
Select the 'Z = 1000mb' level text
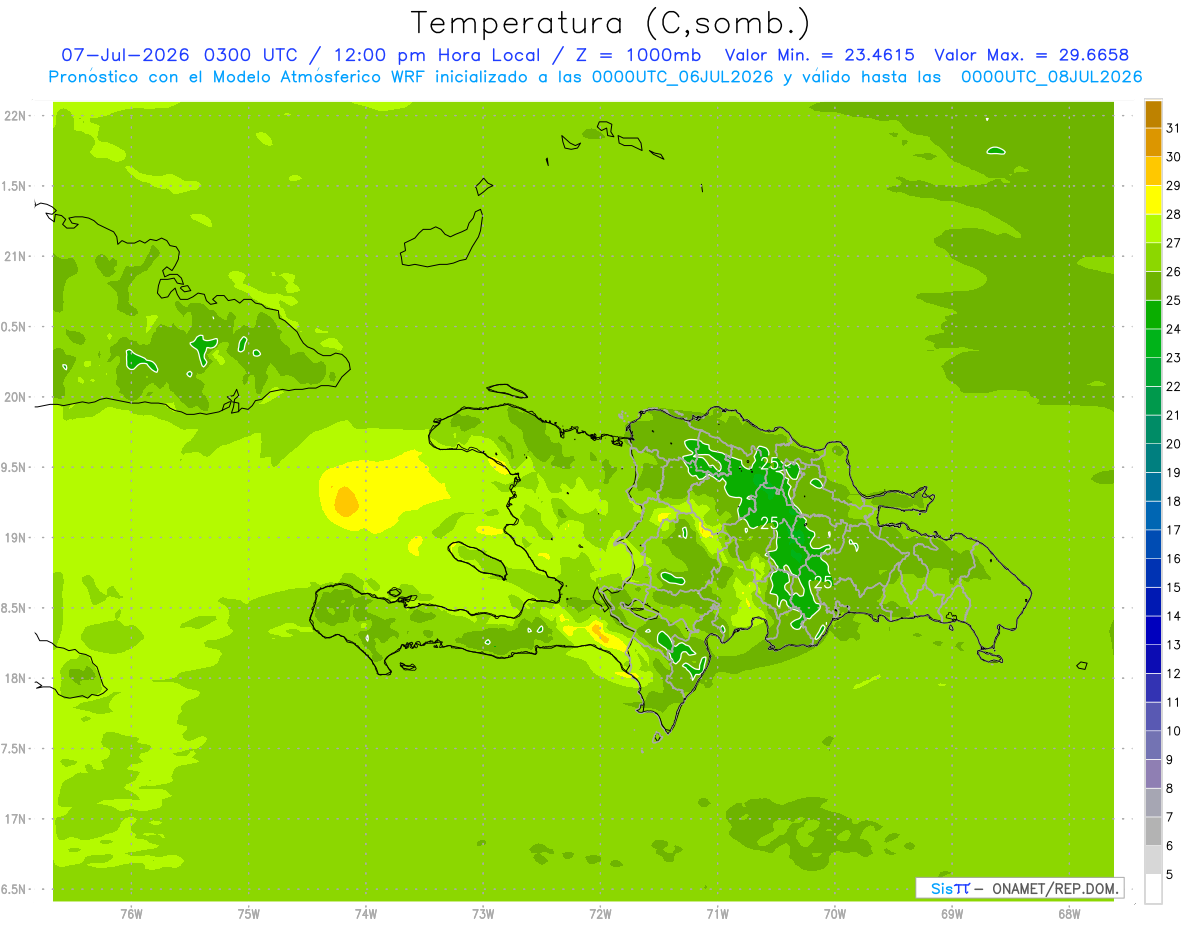pyautogui.click(x=638, y=55)
